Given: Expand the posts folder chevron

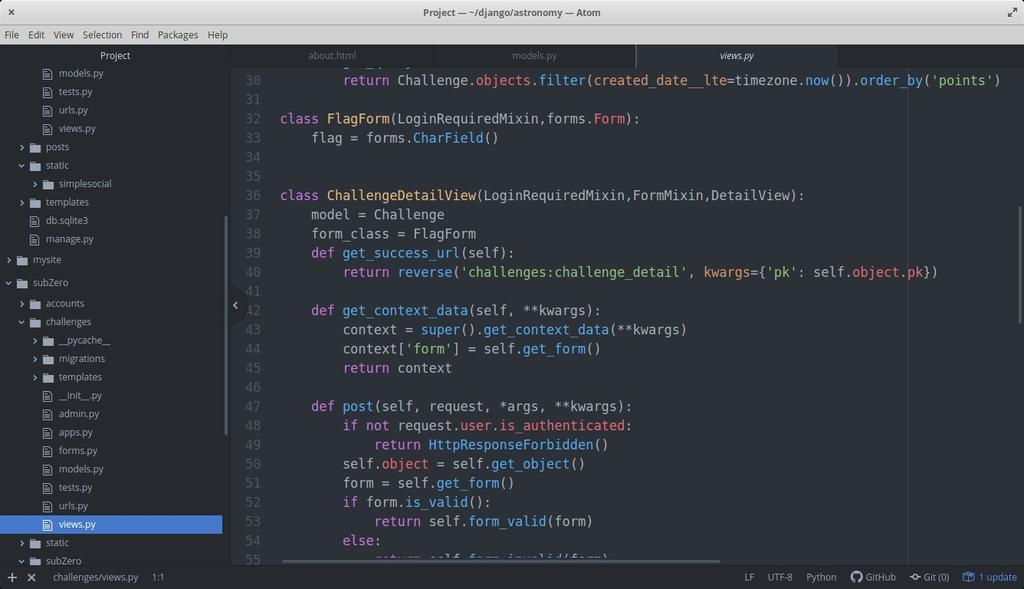Looking at the screenshot, I should (22, 148).
